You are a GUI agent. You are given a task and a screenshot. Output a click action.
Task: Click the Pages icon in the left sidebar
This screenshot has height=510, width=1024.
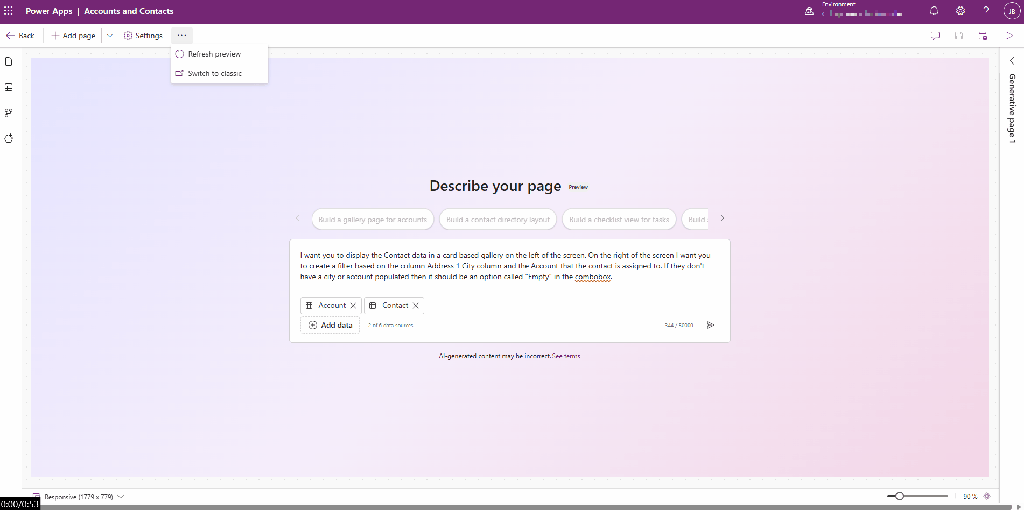point(9,61)
